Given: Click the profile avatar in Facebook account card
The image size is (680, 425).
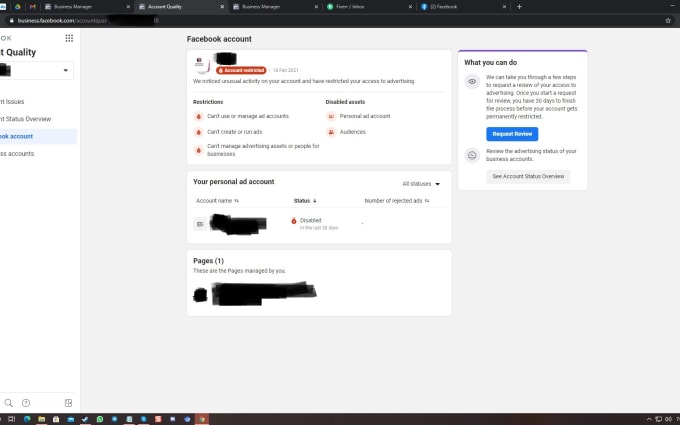Looking at the screenshot, I should click(x=202, y=64).
